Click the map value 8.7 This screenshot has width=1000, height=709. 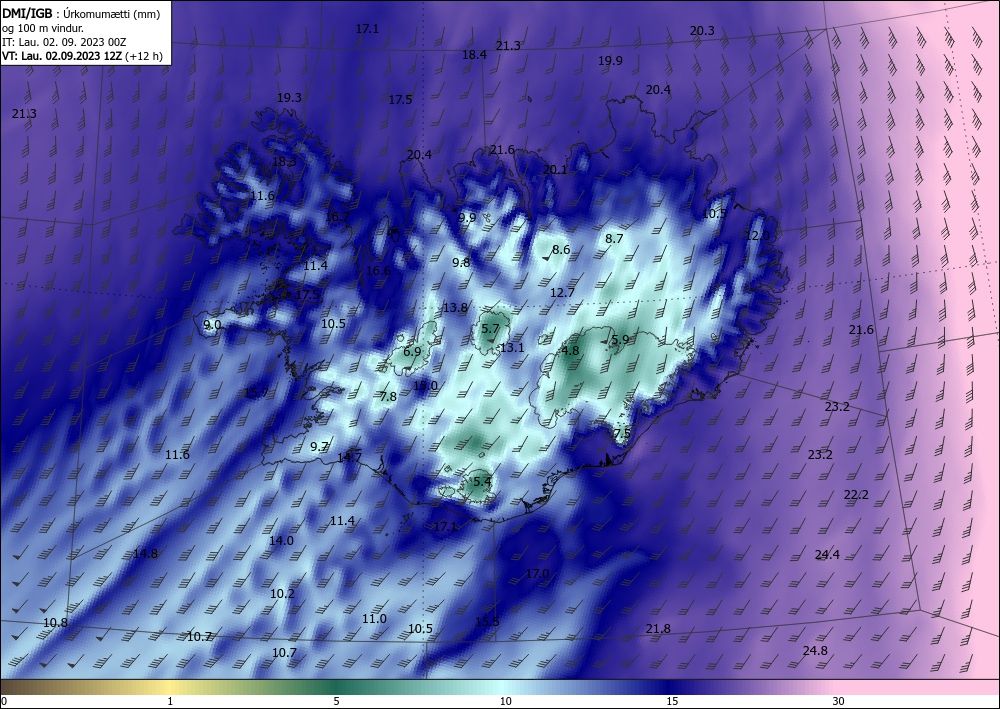tap(614, 239)
